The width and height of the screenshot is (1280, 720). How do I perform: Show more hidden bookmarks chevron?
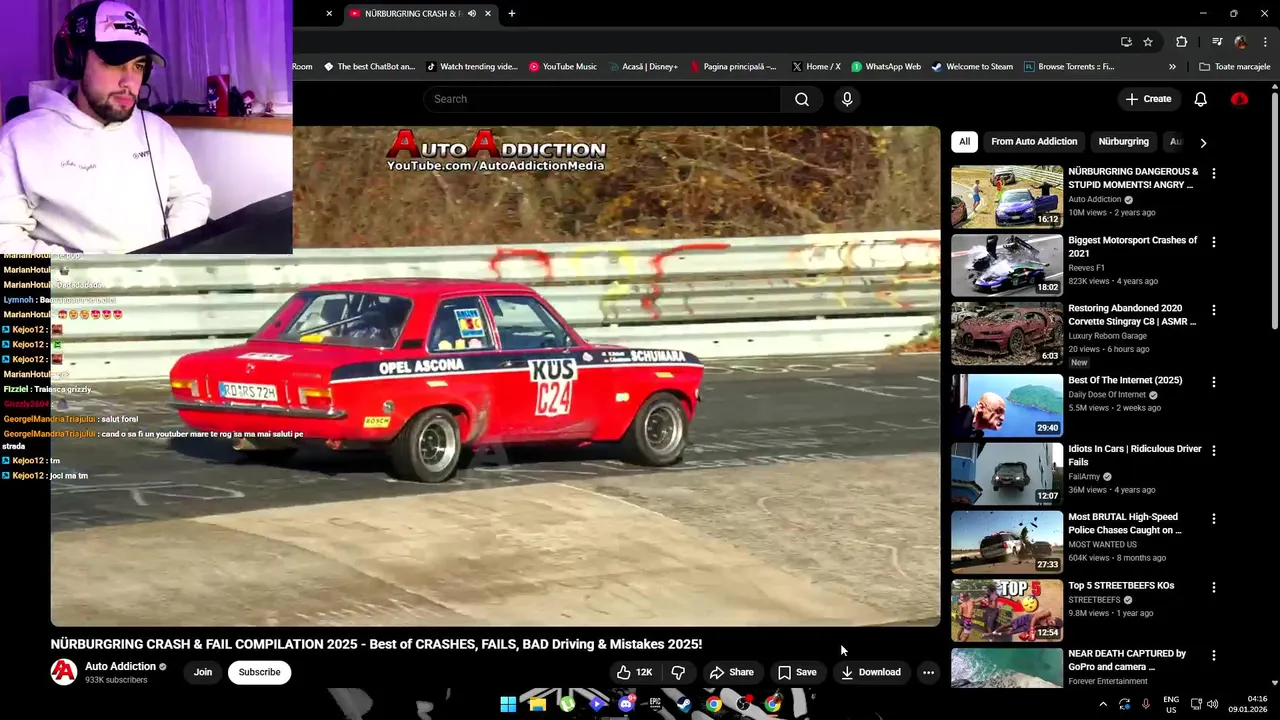point(1172,67)
